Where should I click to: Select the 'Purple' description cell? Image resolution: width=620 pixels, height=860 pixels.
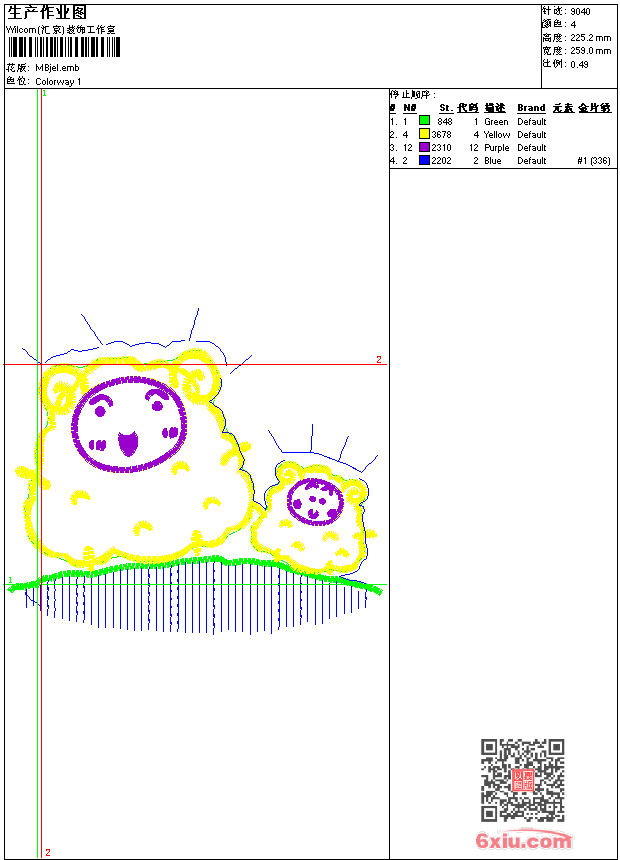(497, 148)
